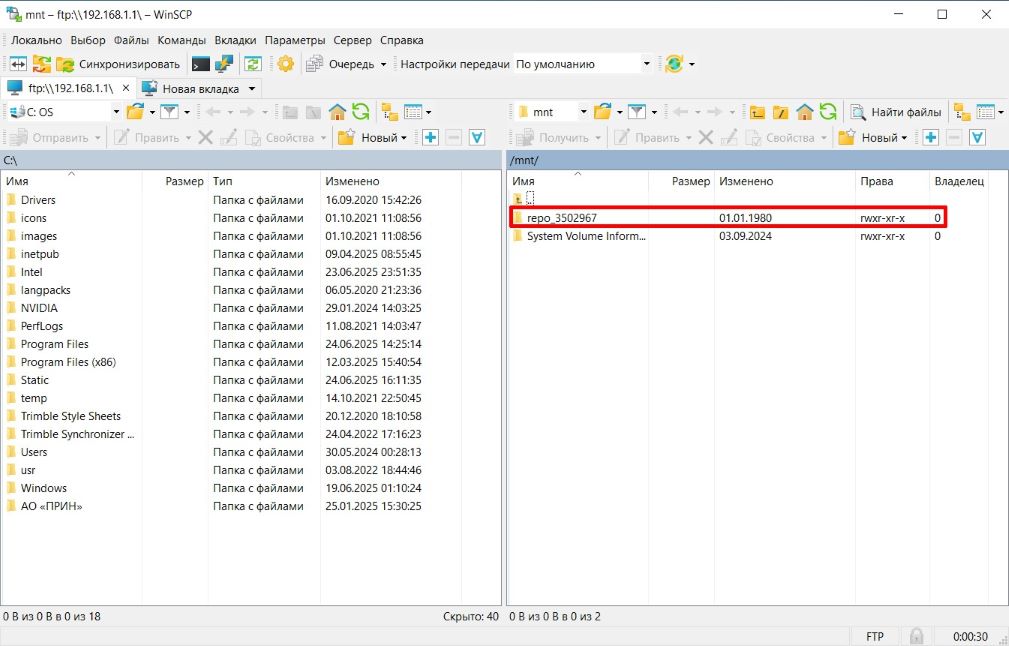
Task: Open the 'Команды' menu
Action: pos(181,40)
